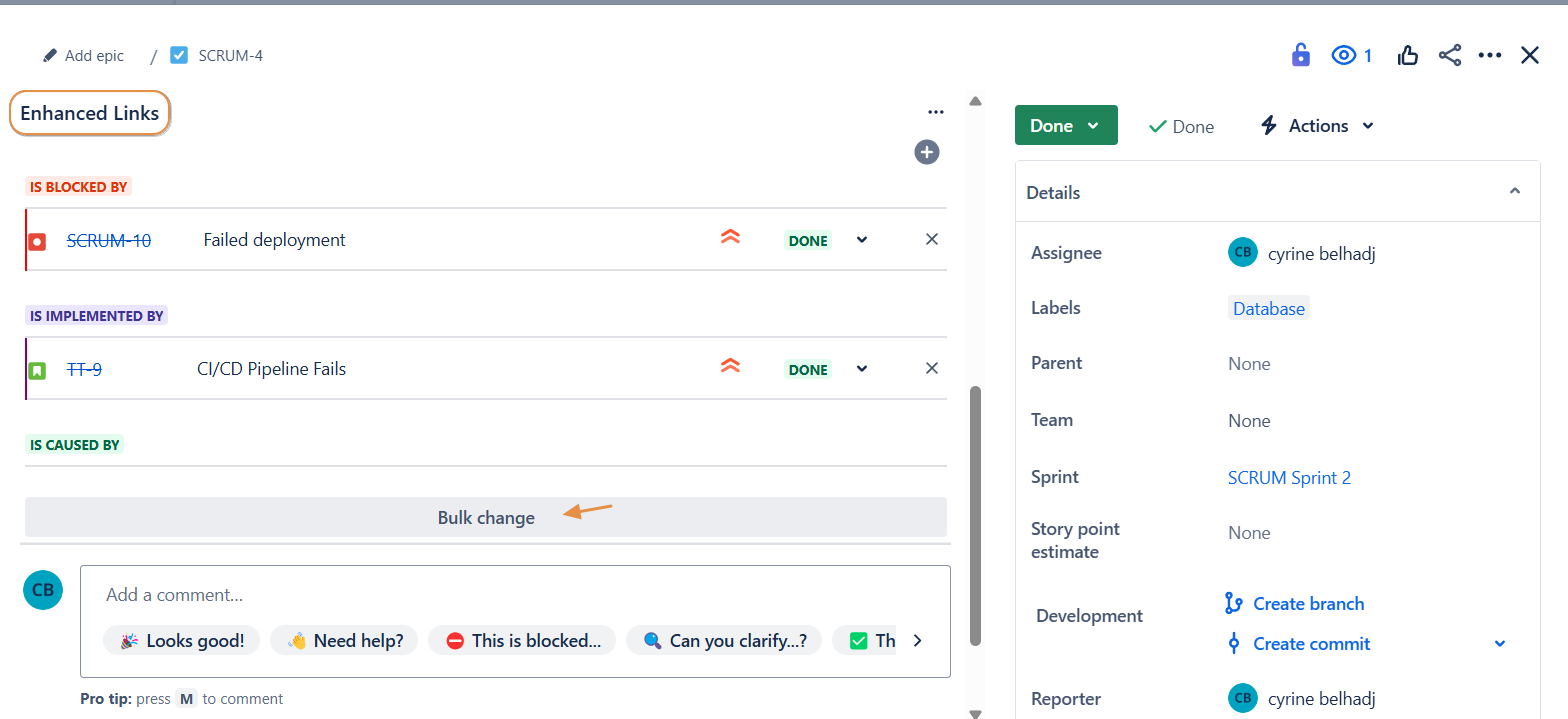Image resolution: width=1568 pixels, height=719 pixels.
Task: Toggle the watch eye icon
Action: (1343, 55)
